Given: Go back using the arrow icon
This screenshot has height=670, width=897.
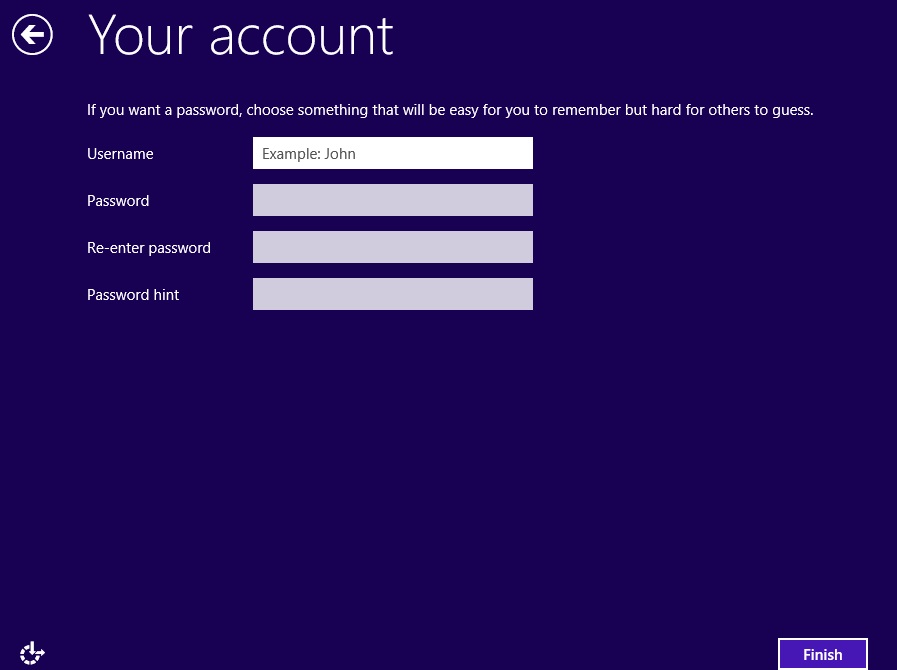Looking at the screenshot, I should pos(32,35).
